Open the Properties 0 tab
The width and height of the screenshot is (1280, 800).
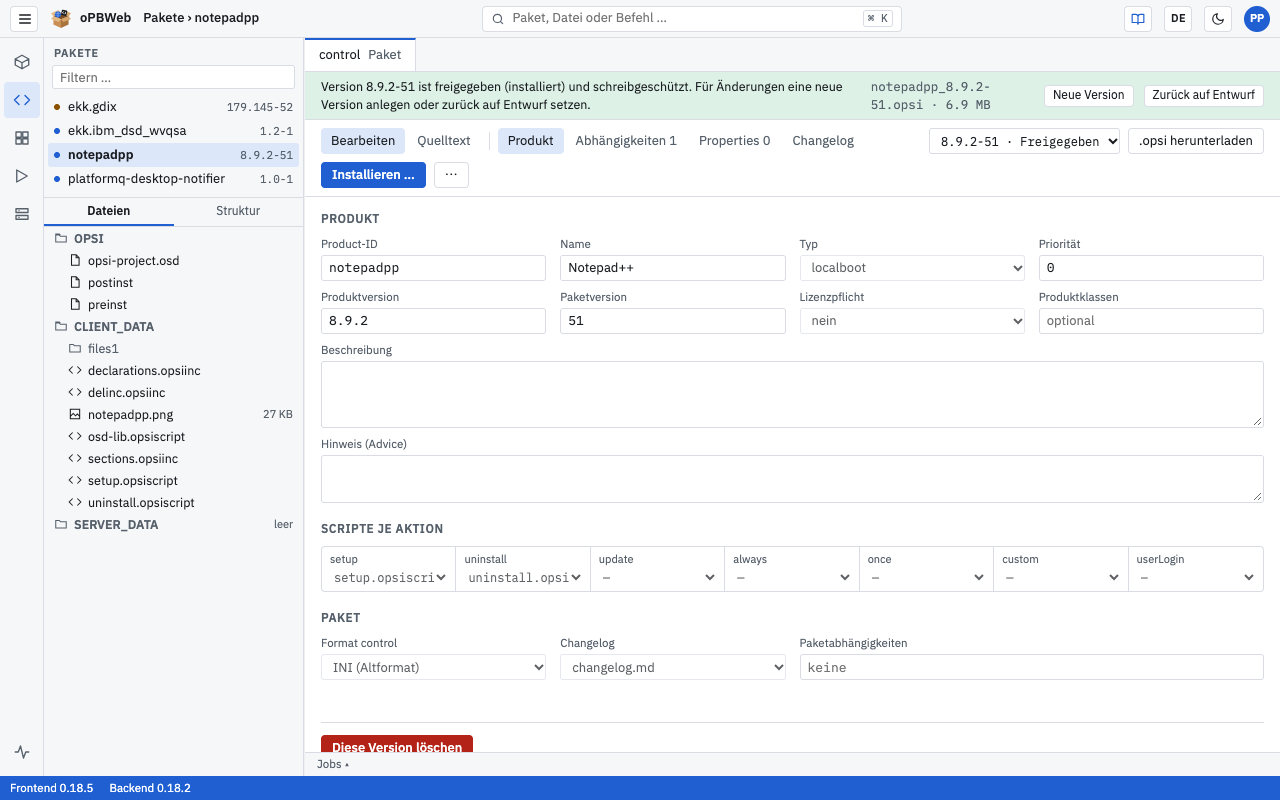[734, 141]
